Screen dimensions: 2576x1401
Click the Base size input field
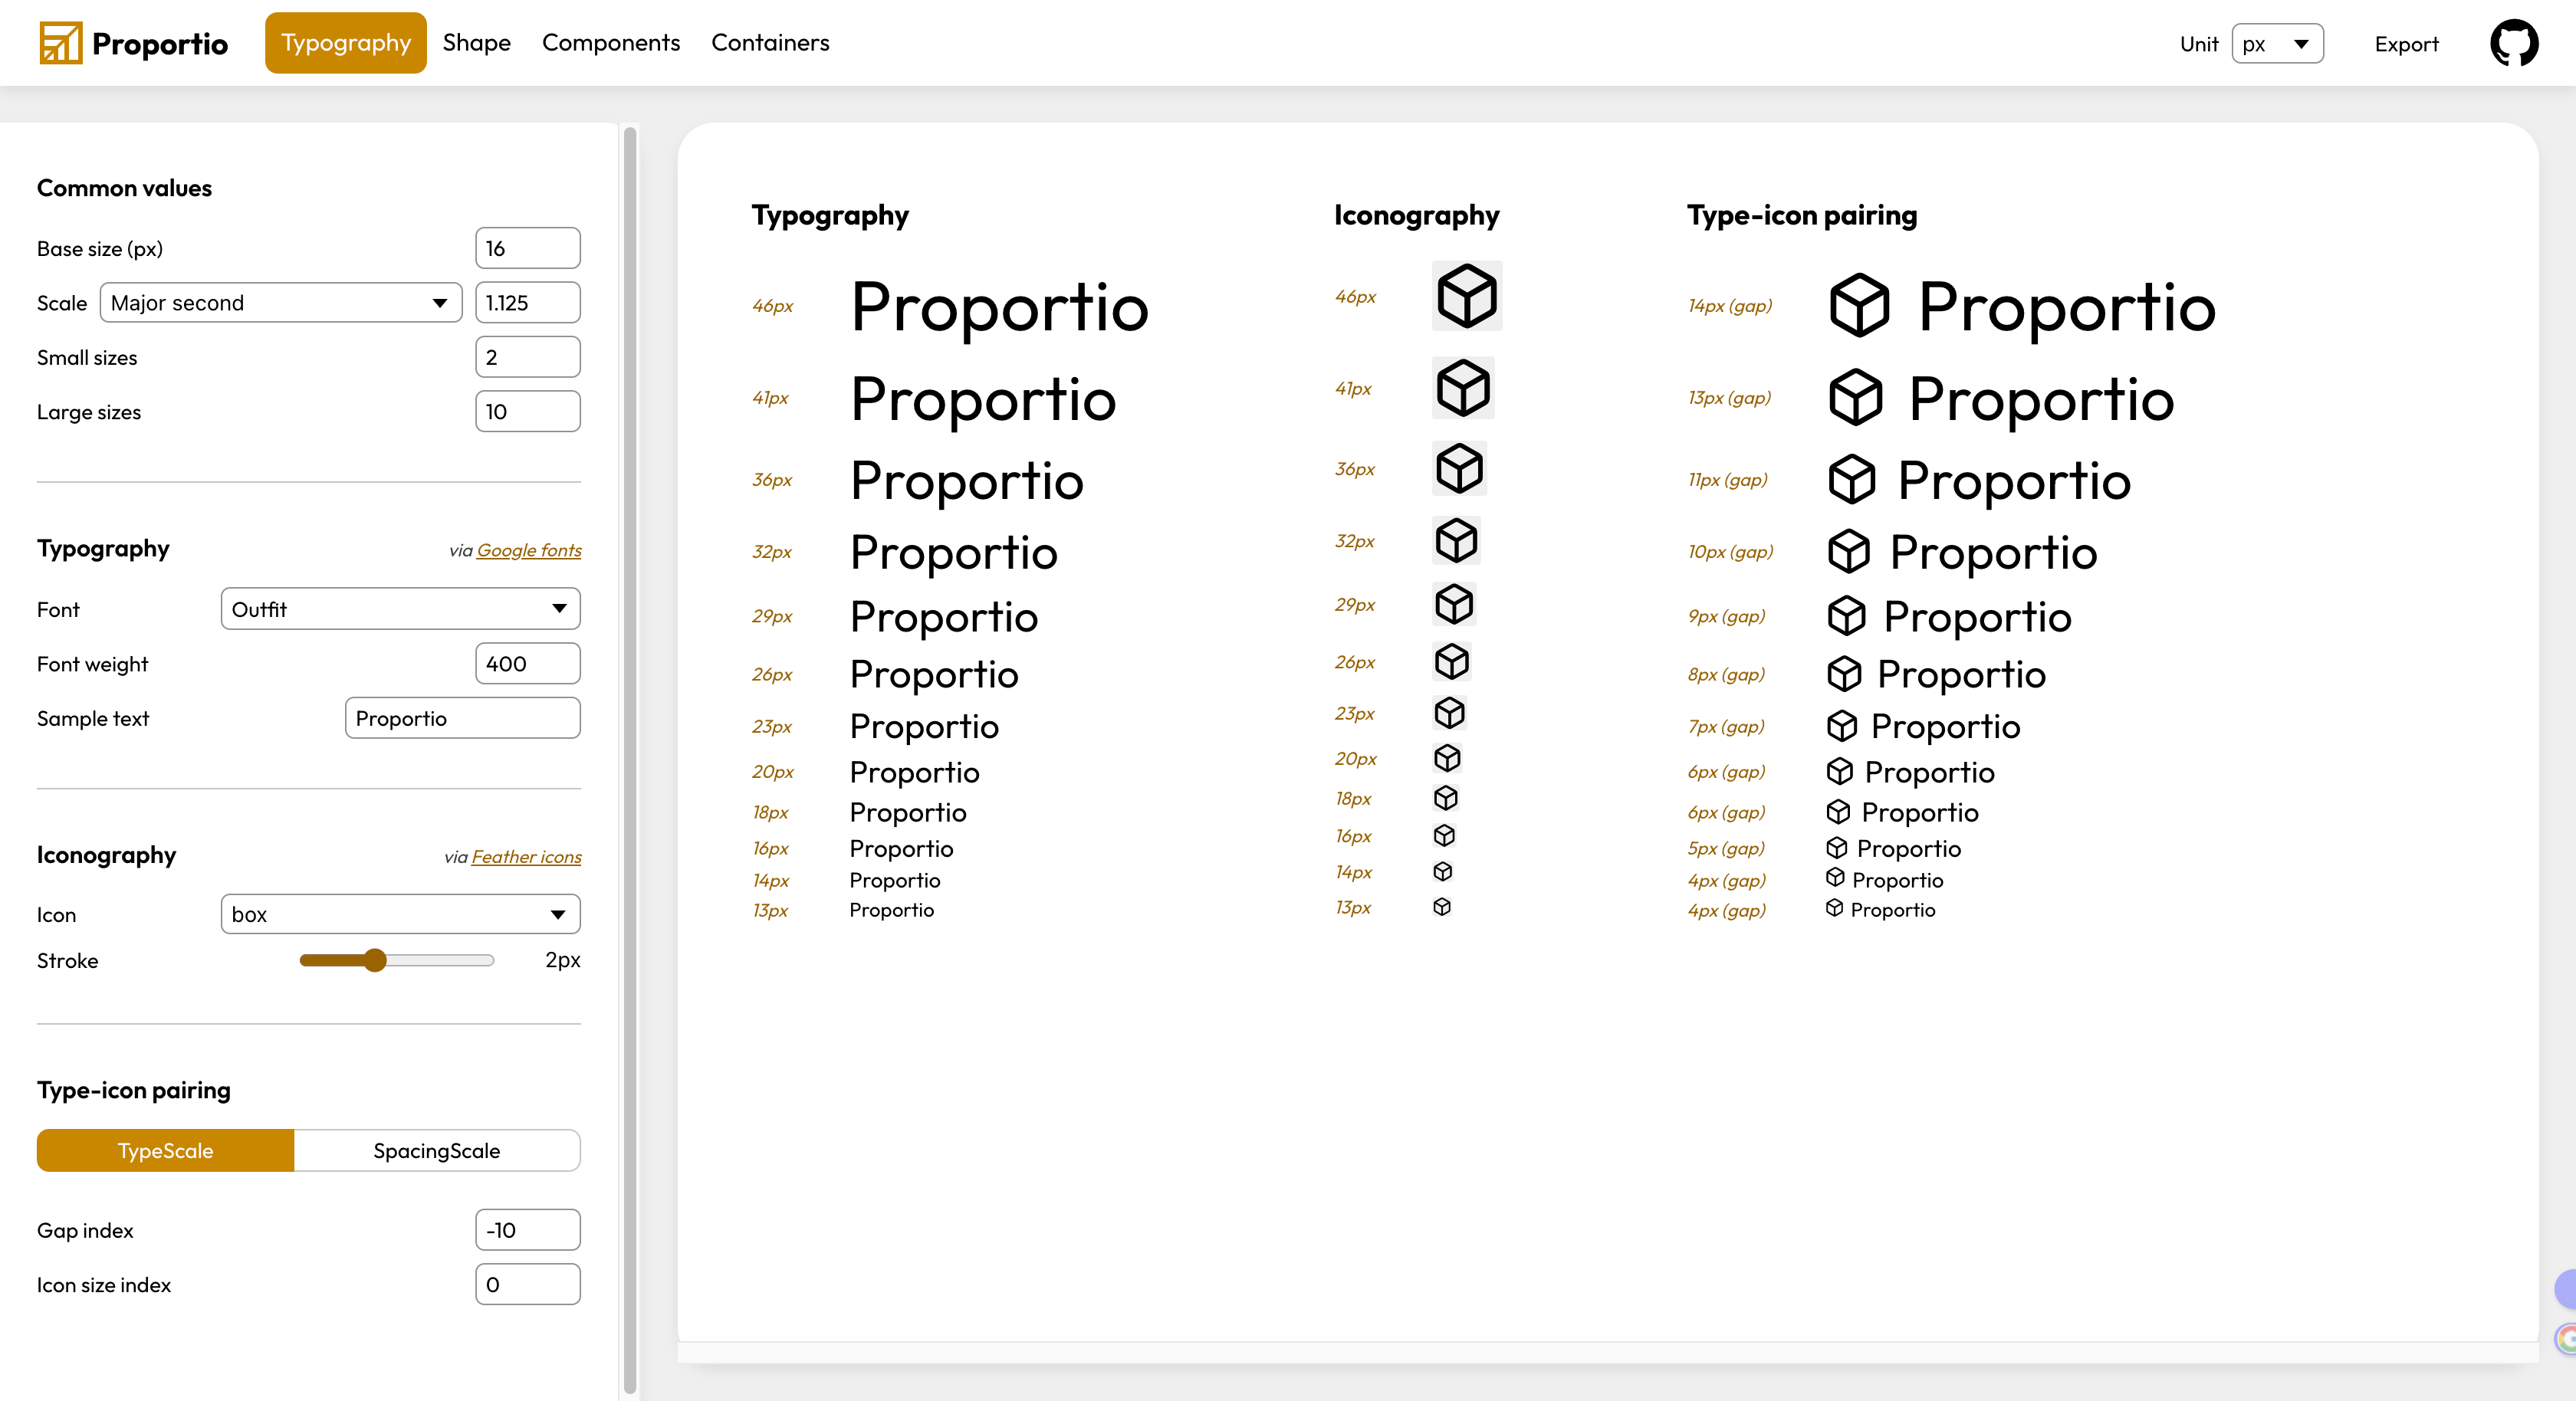click(x=527, y=248)
